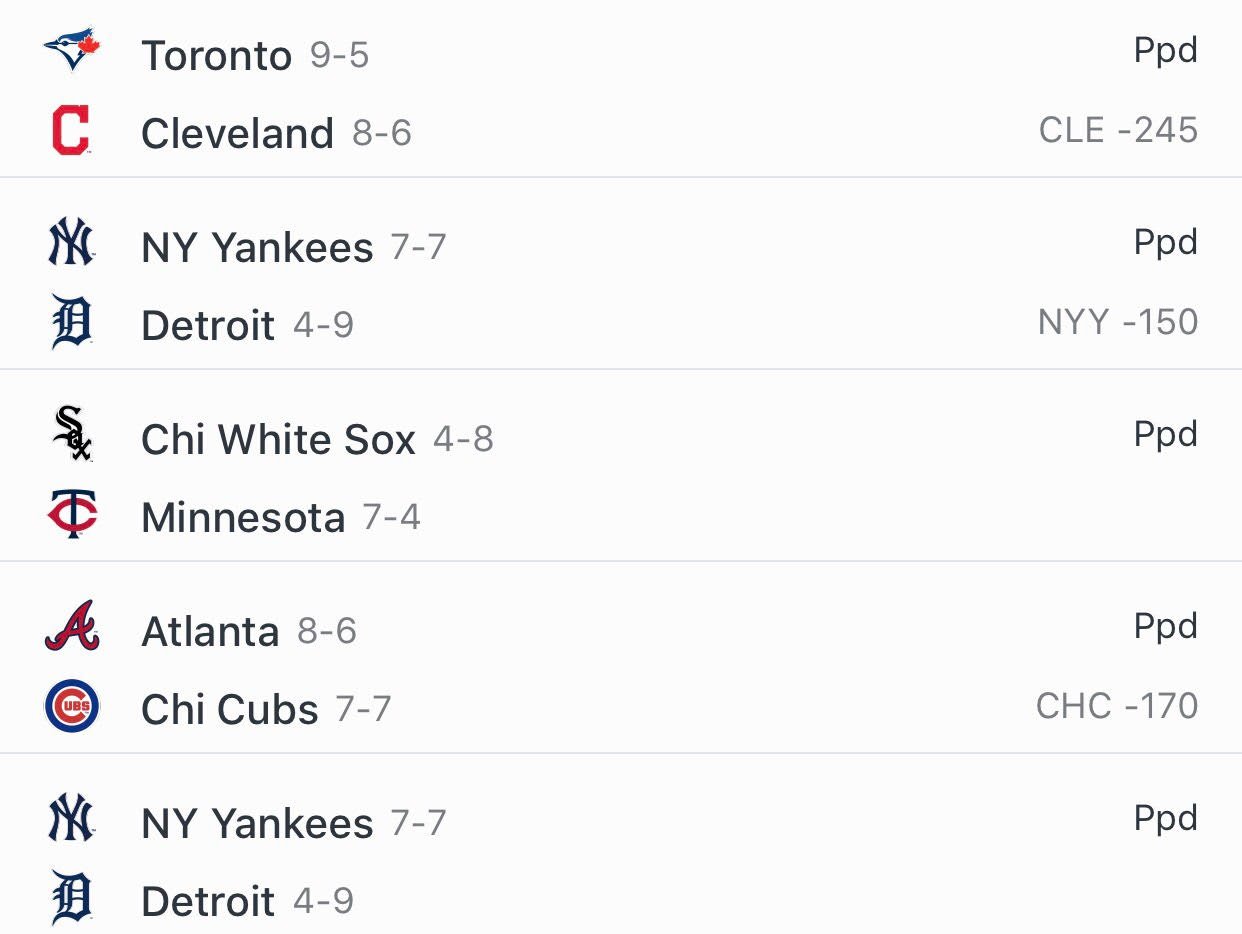The height and width of the screenshot is (934, 1242).
Task: Tap the first NY Yankees logo
Action: [x=72, y=243]
